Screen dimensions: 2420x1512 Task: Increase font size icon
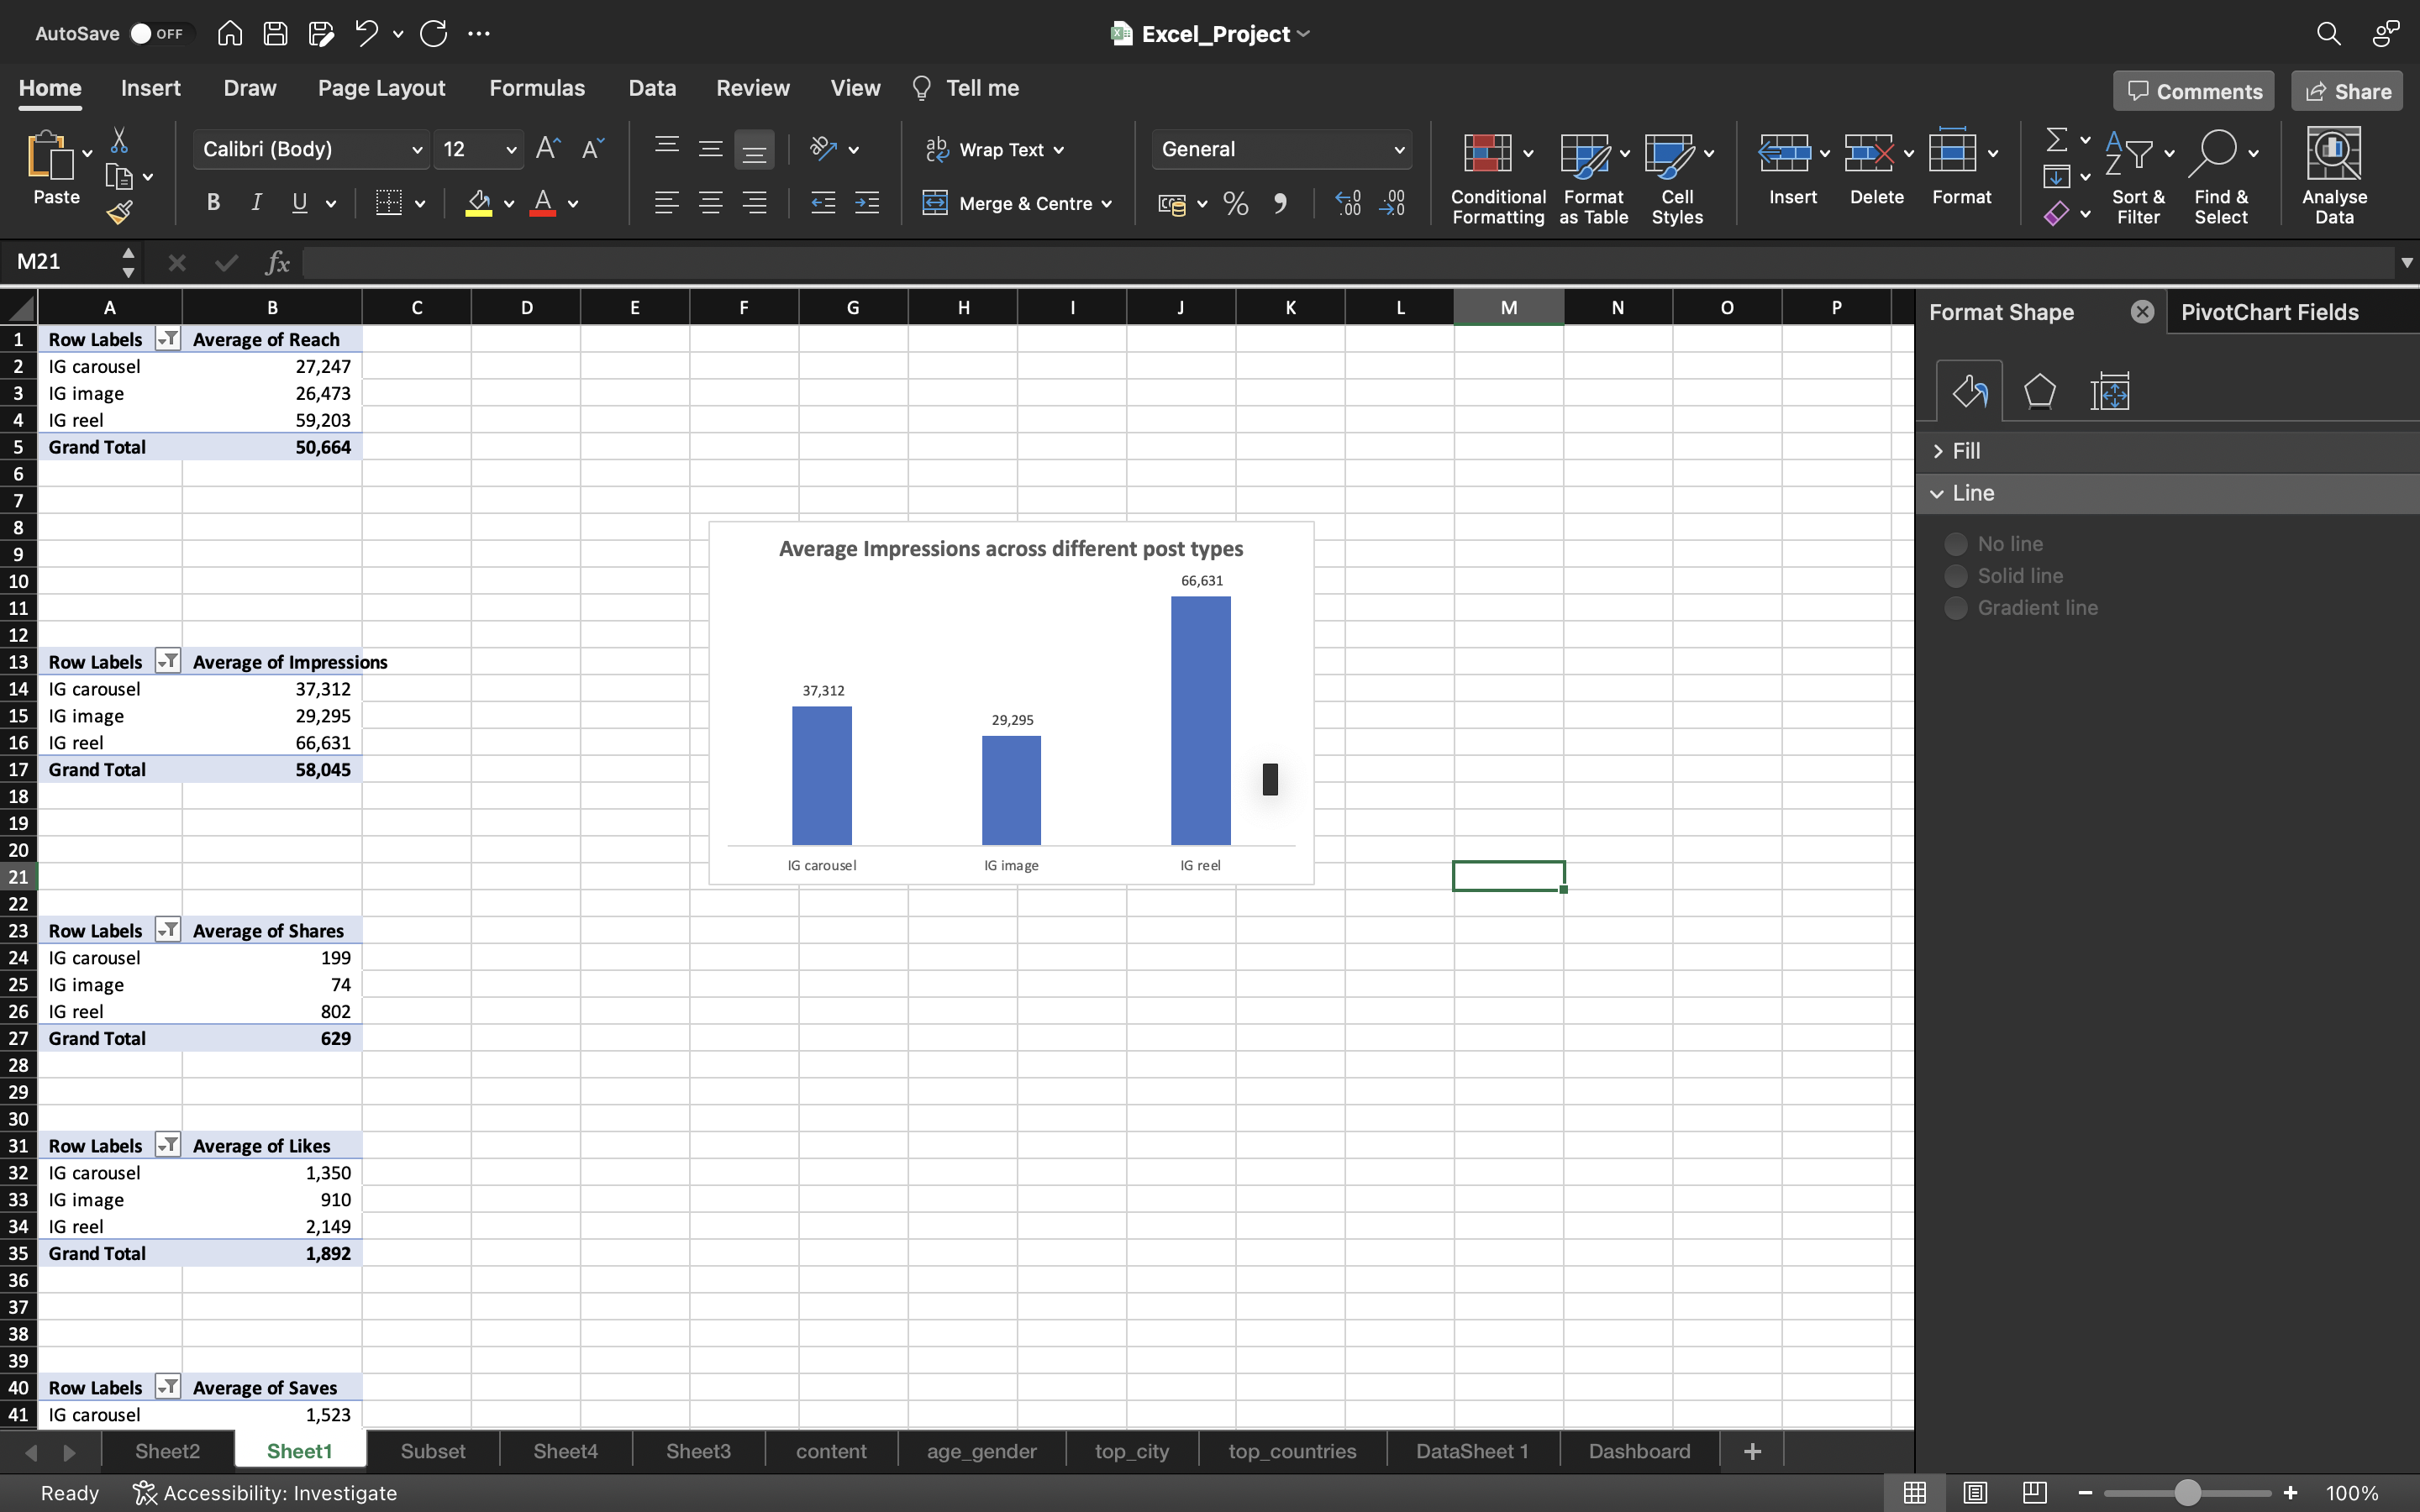click(x=548, y=149)
